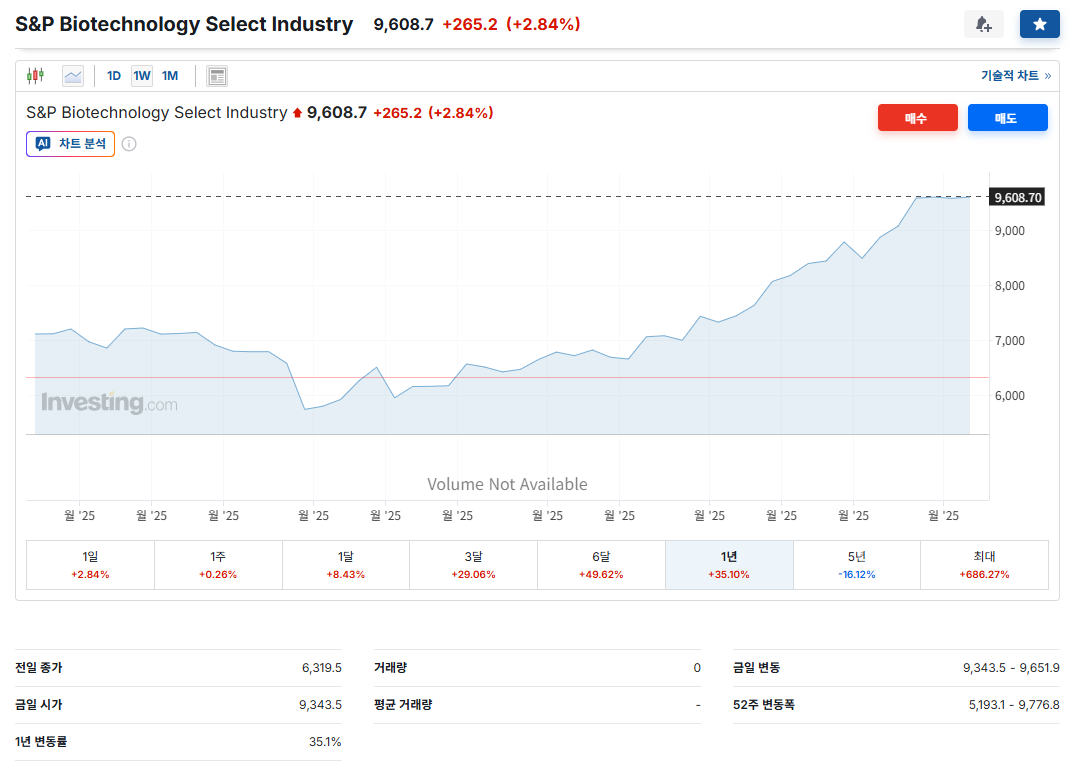1089x780 pixels.
Task: Click the 거래량 row label
Action: [390, 667]
